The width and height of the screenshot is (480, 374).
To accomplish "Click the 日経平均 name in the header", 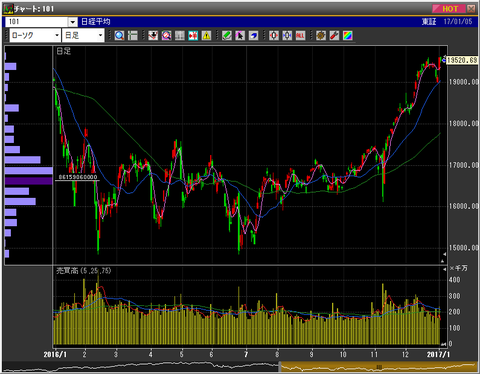I will pos(96,22).
